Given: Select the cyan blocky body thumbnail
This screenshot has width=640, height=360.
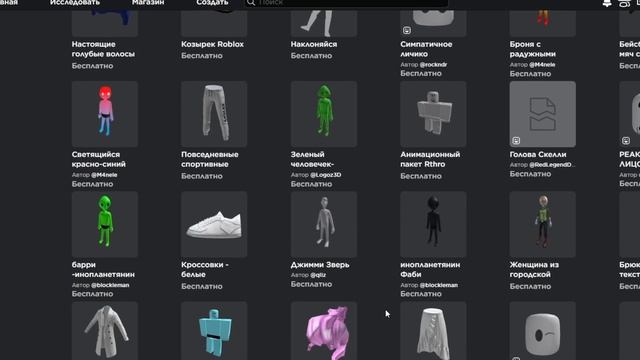Looking at the screenshot, I should coord(214,331).
